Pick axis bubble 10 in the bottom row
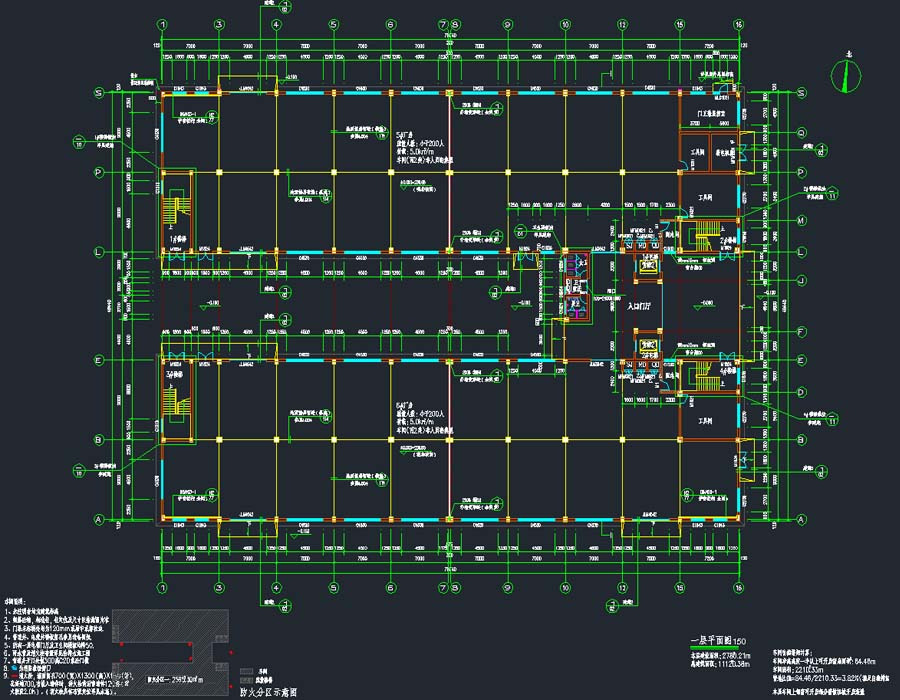This screenshot has width=900, height=700. coord(565,588)
